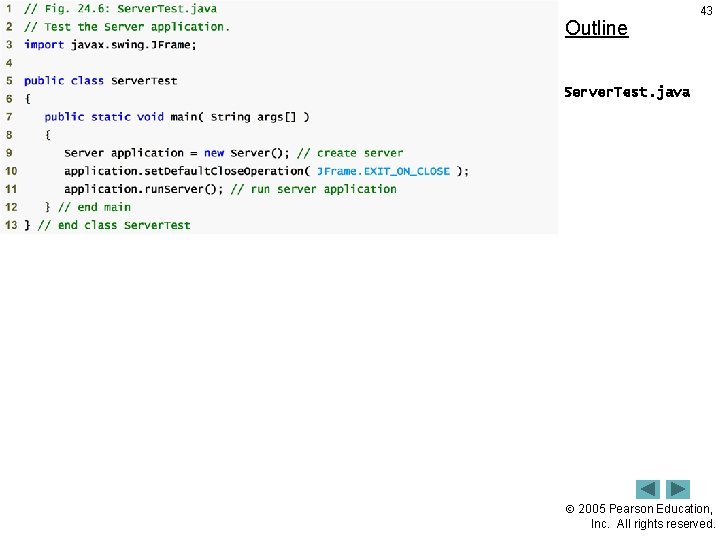
Task: Go to the next slide arrow
Action: (678, 489)
